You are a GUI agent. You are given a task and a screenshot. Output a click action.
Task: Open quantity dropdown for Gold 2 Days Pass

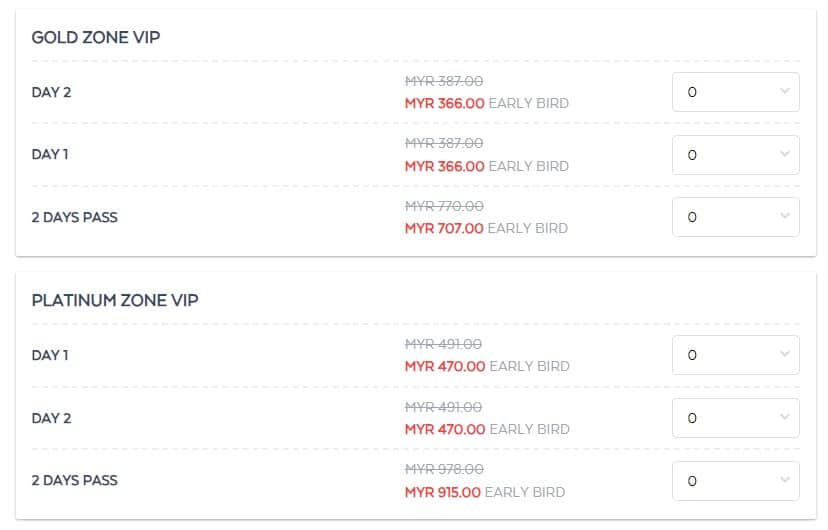pos(736,217)
